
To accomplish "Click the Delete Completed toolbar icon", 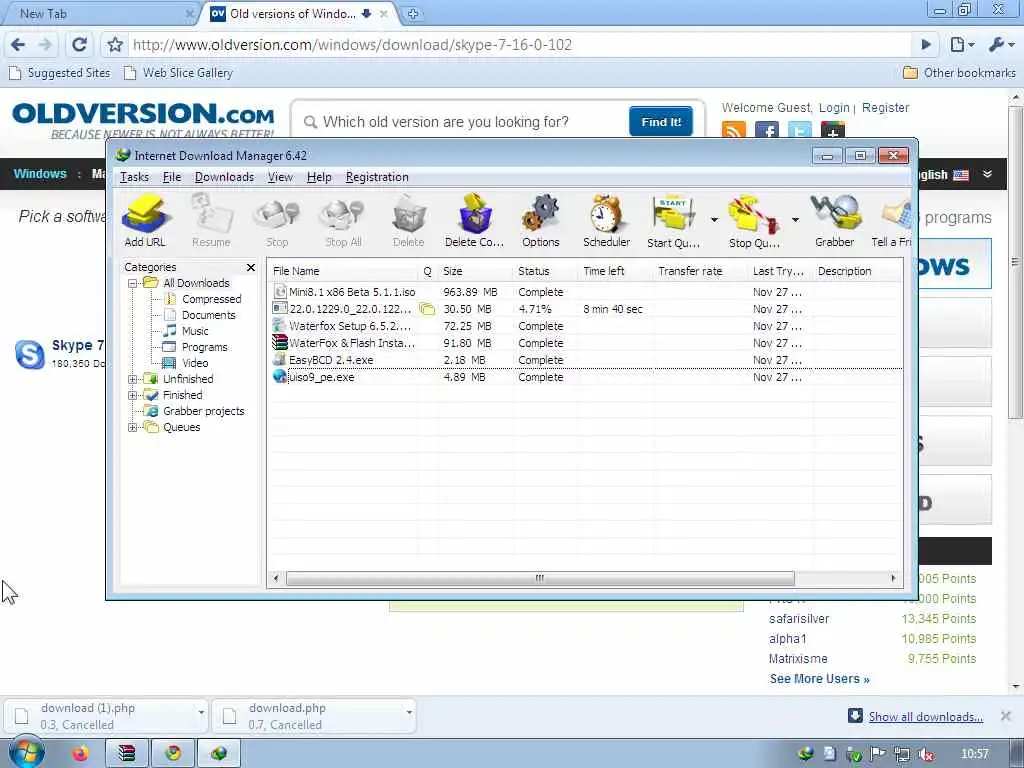I will [x=475, y=221].
